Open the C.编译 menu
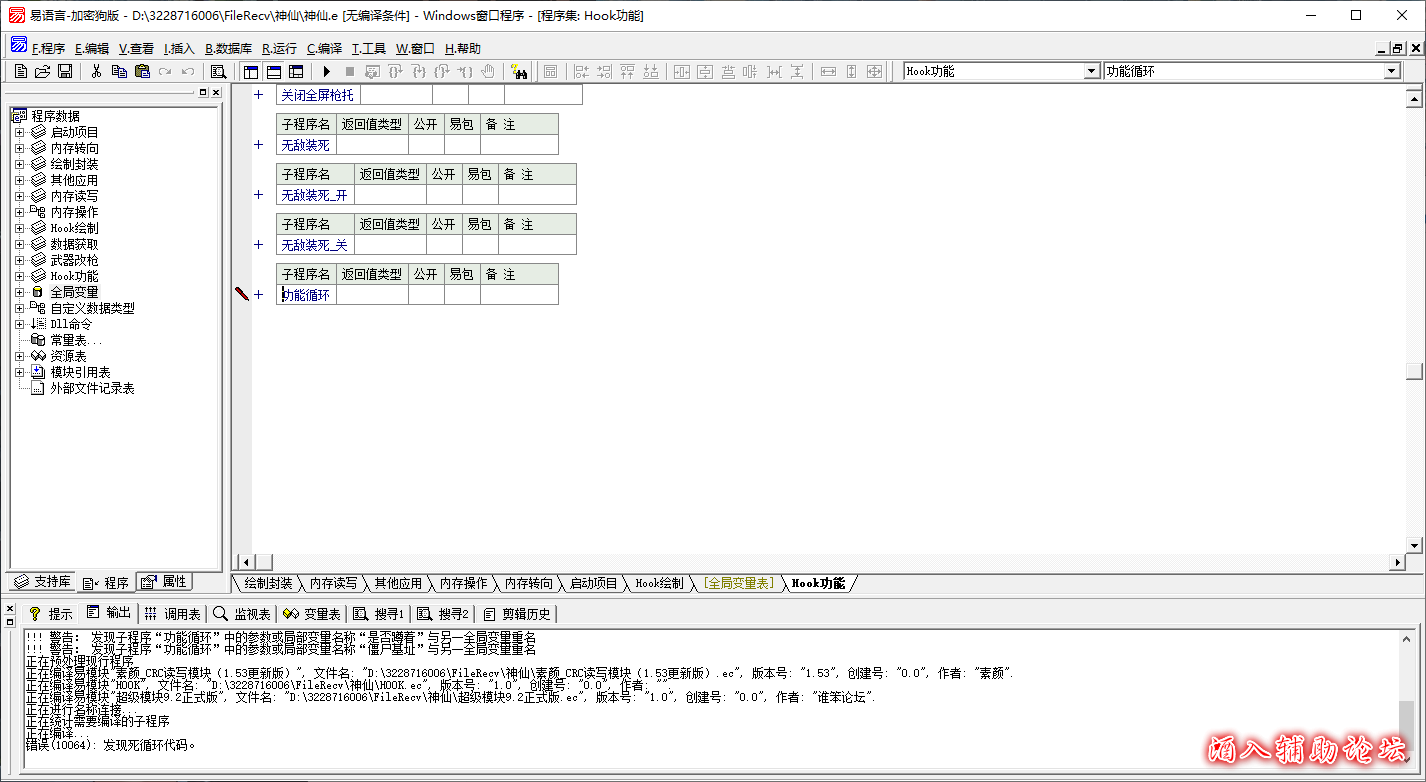Viewport: 1426px width, 782px height. [x=324, y=48]
